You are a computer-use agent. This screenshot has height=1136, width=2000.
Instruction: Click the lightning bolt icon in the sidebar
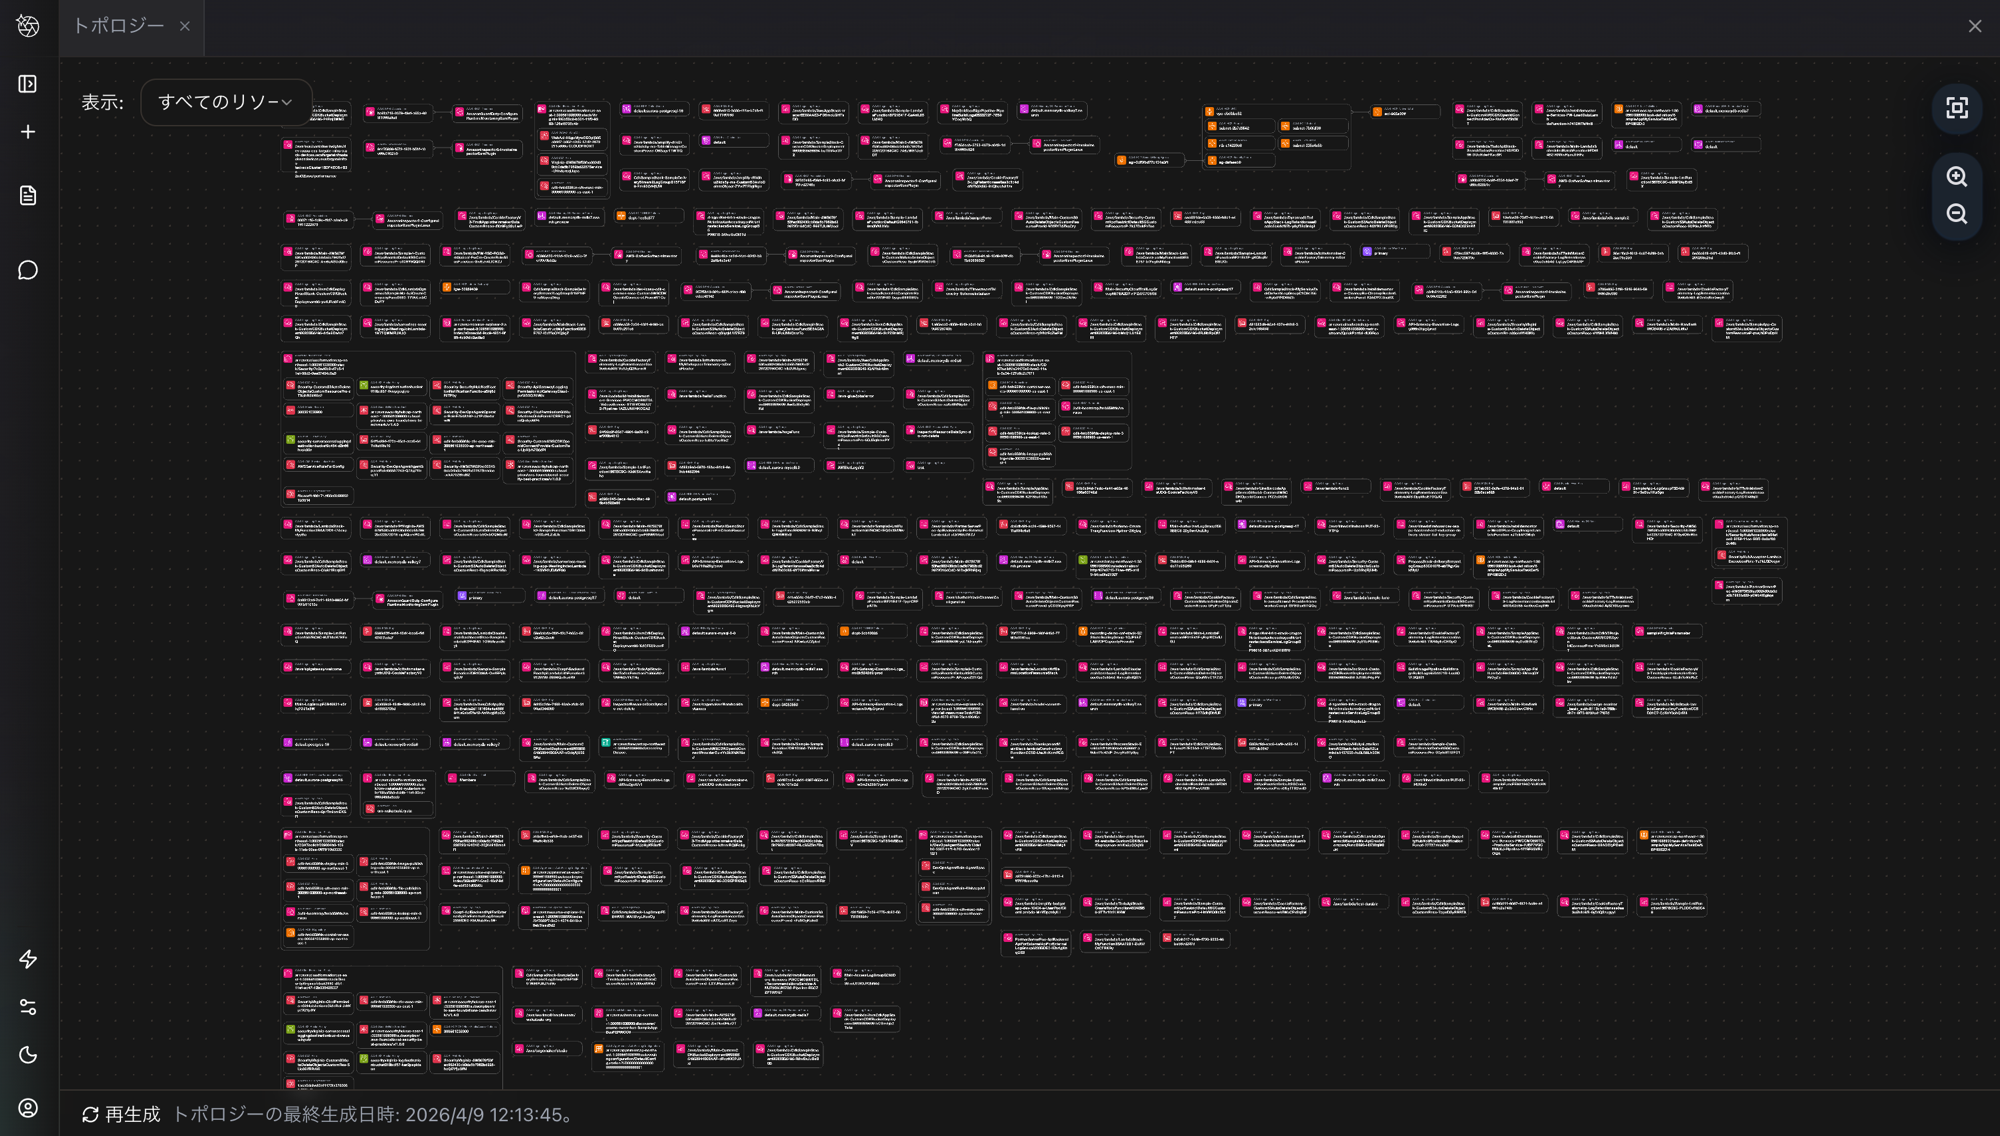(x=28, y=959)
